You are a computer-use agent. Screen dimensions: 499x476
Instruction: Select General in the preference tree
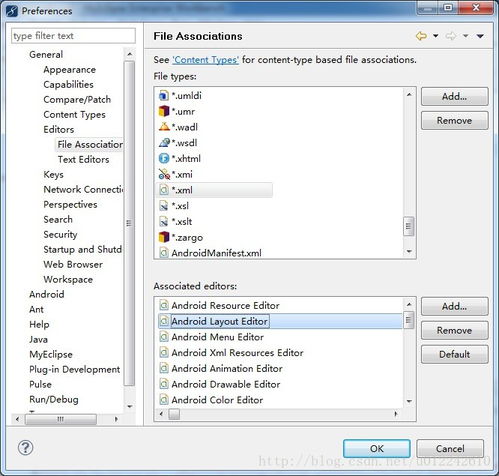click(46, 54)
